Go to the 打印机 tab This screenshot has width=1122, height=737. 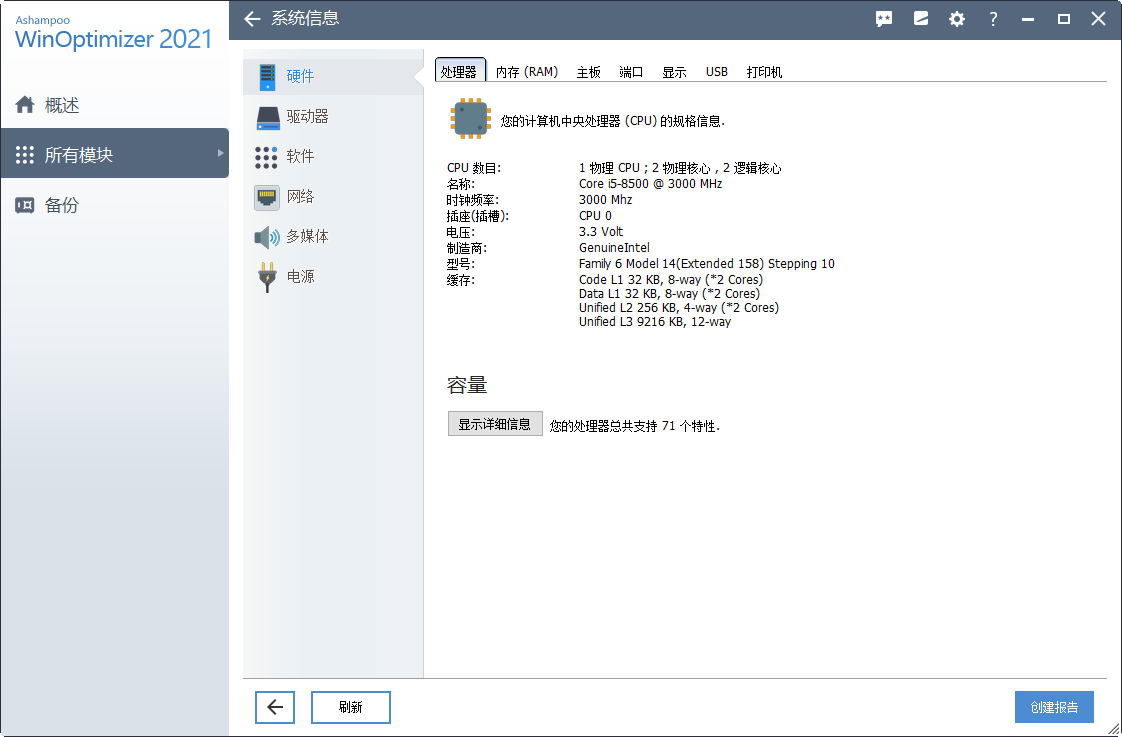(x=764, y=72)
